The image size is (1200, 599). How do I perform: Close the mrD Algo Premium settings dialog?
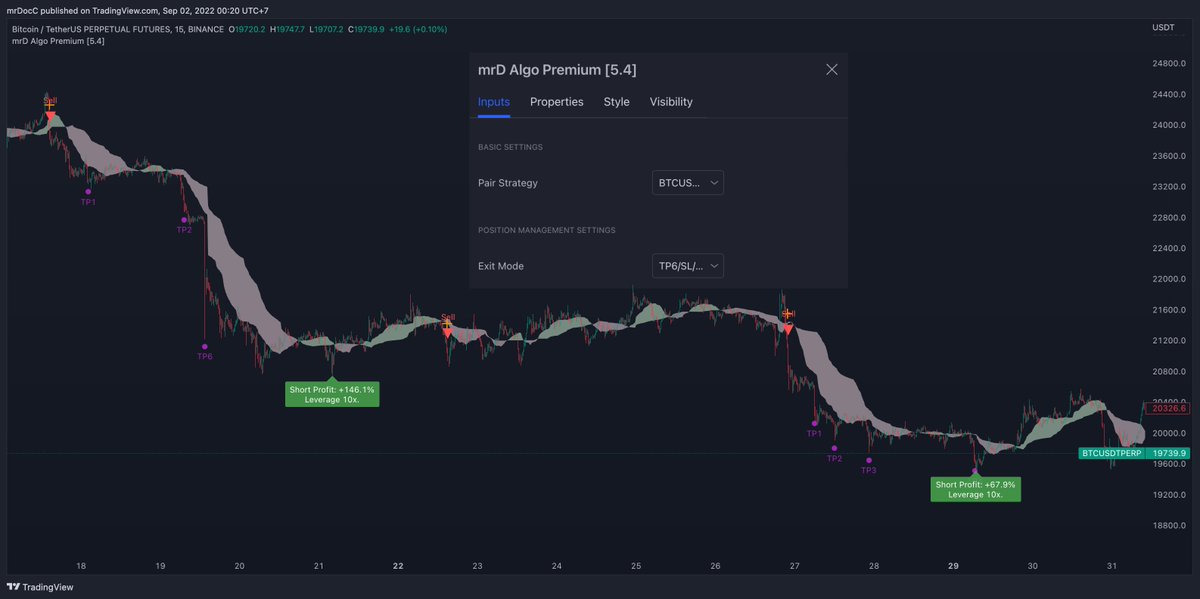(831, 69)
